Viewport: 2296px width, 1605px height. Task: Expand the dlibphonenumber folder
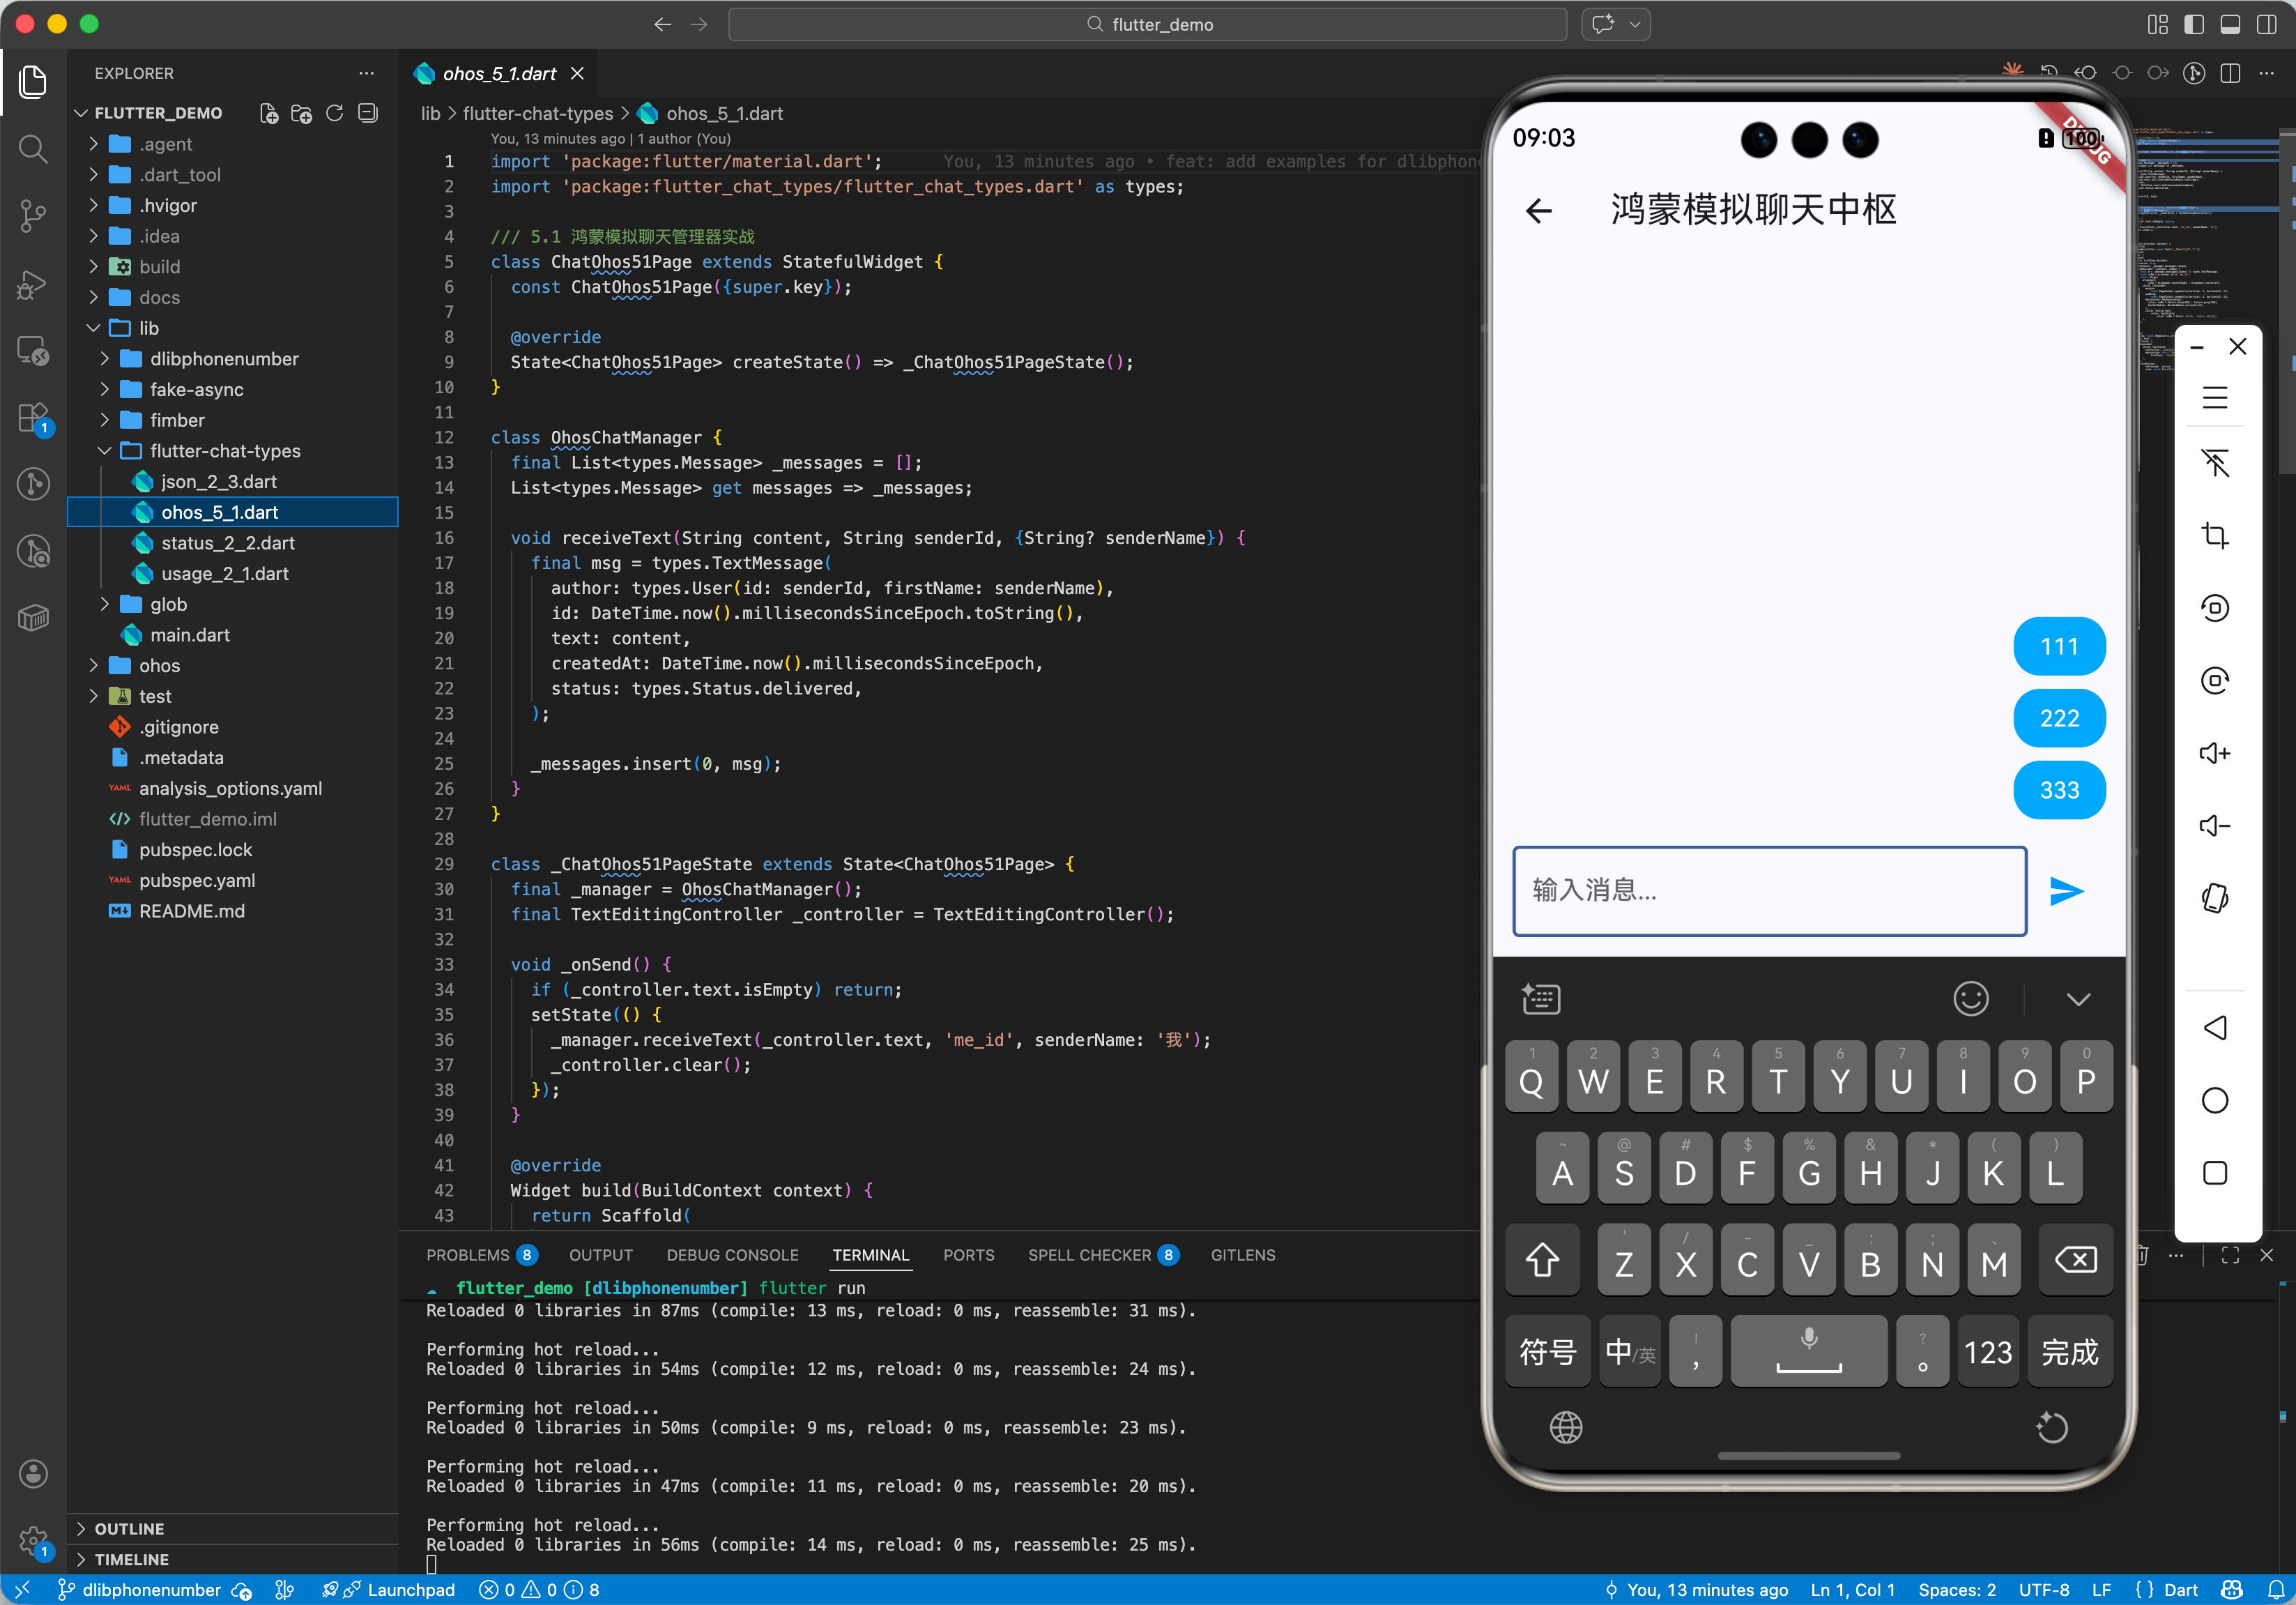click(223, 359)
